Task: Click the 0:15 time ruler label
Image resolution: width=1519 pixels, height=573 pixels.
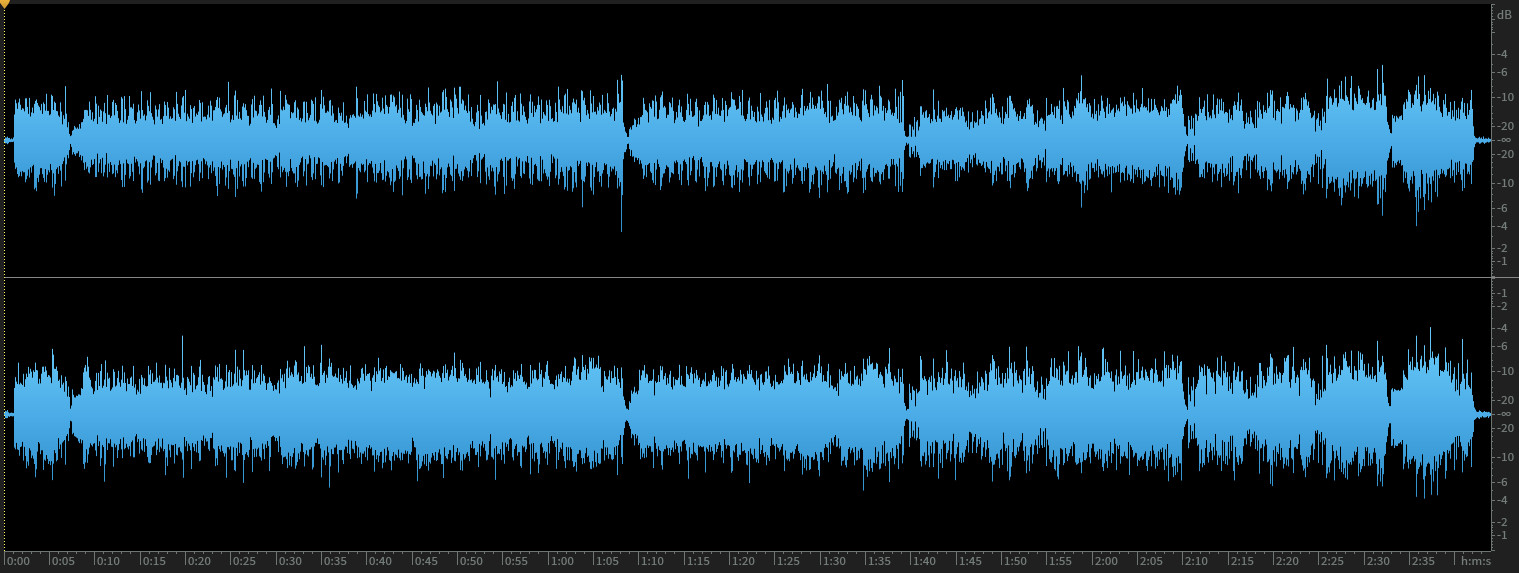Action: coord(154,561)
